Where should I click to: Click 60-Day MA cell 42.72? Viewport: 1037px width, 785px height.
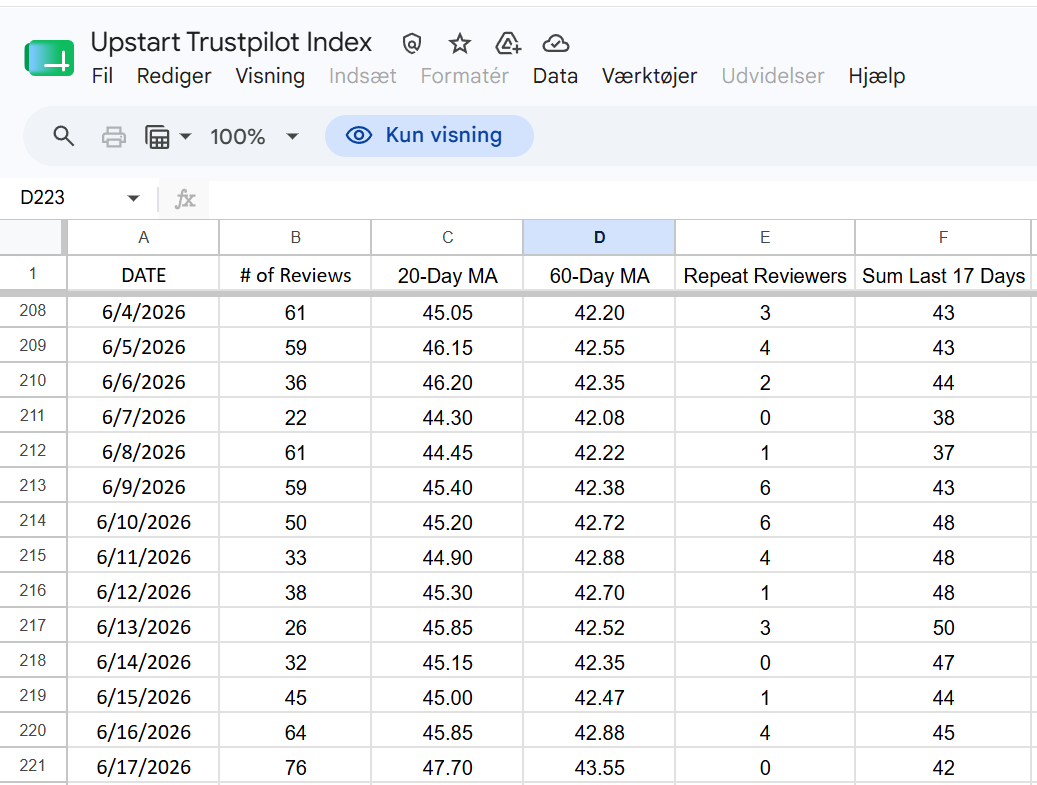[599, 522]
